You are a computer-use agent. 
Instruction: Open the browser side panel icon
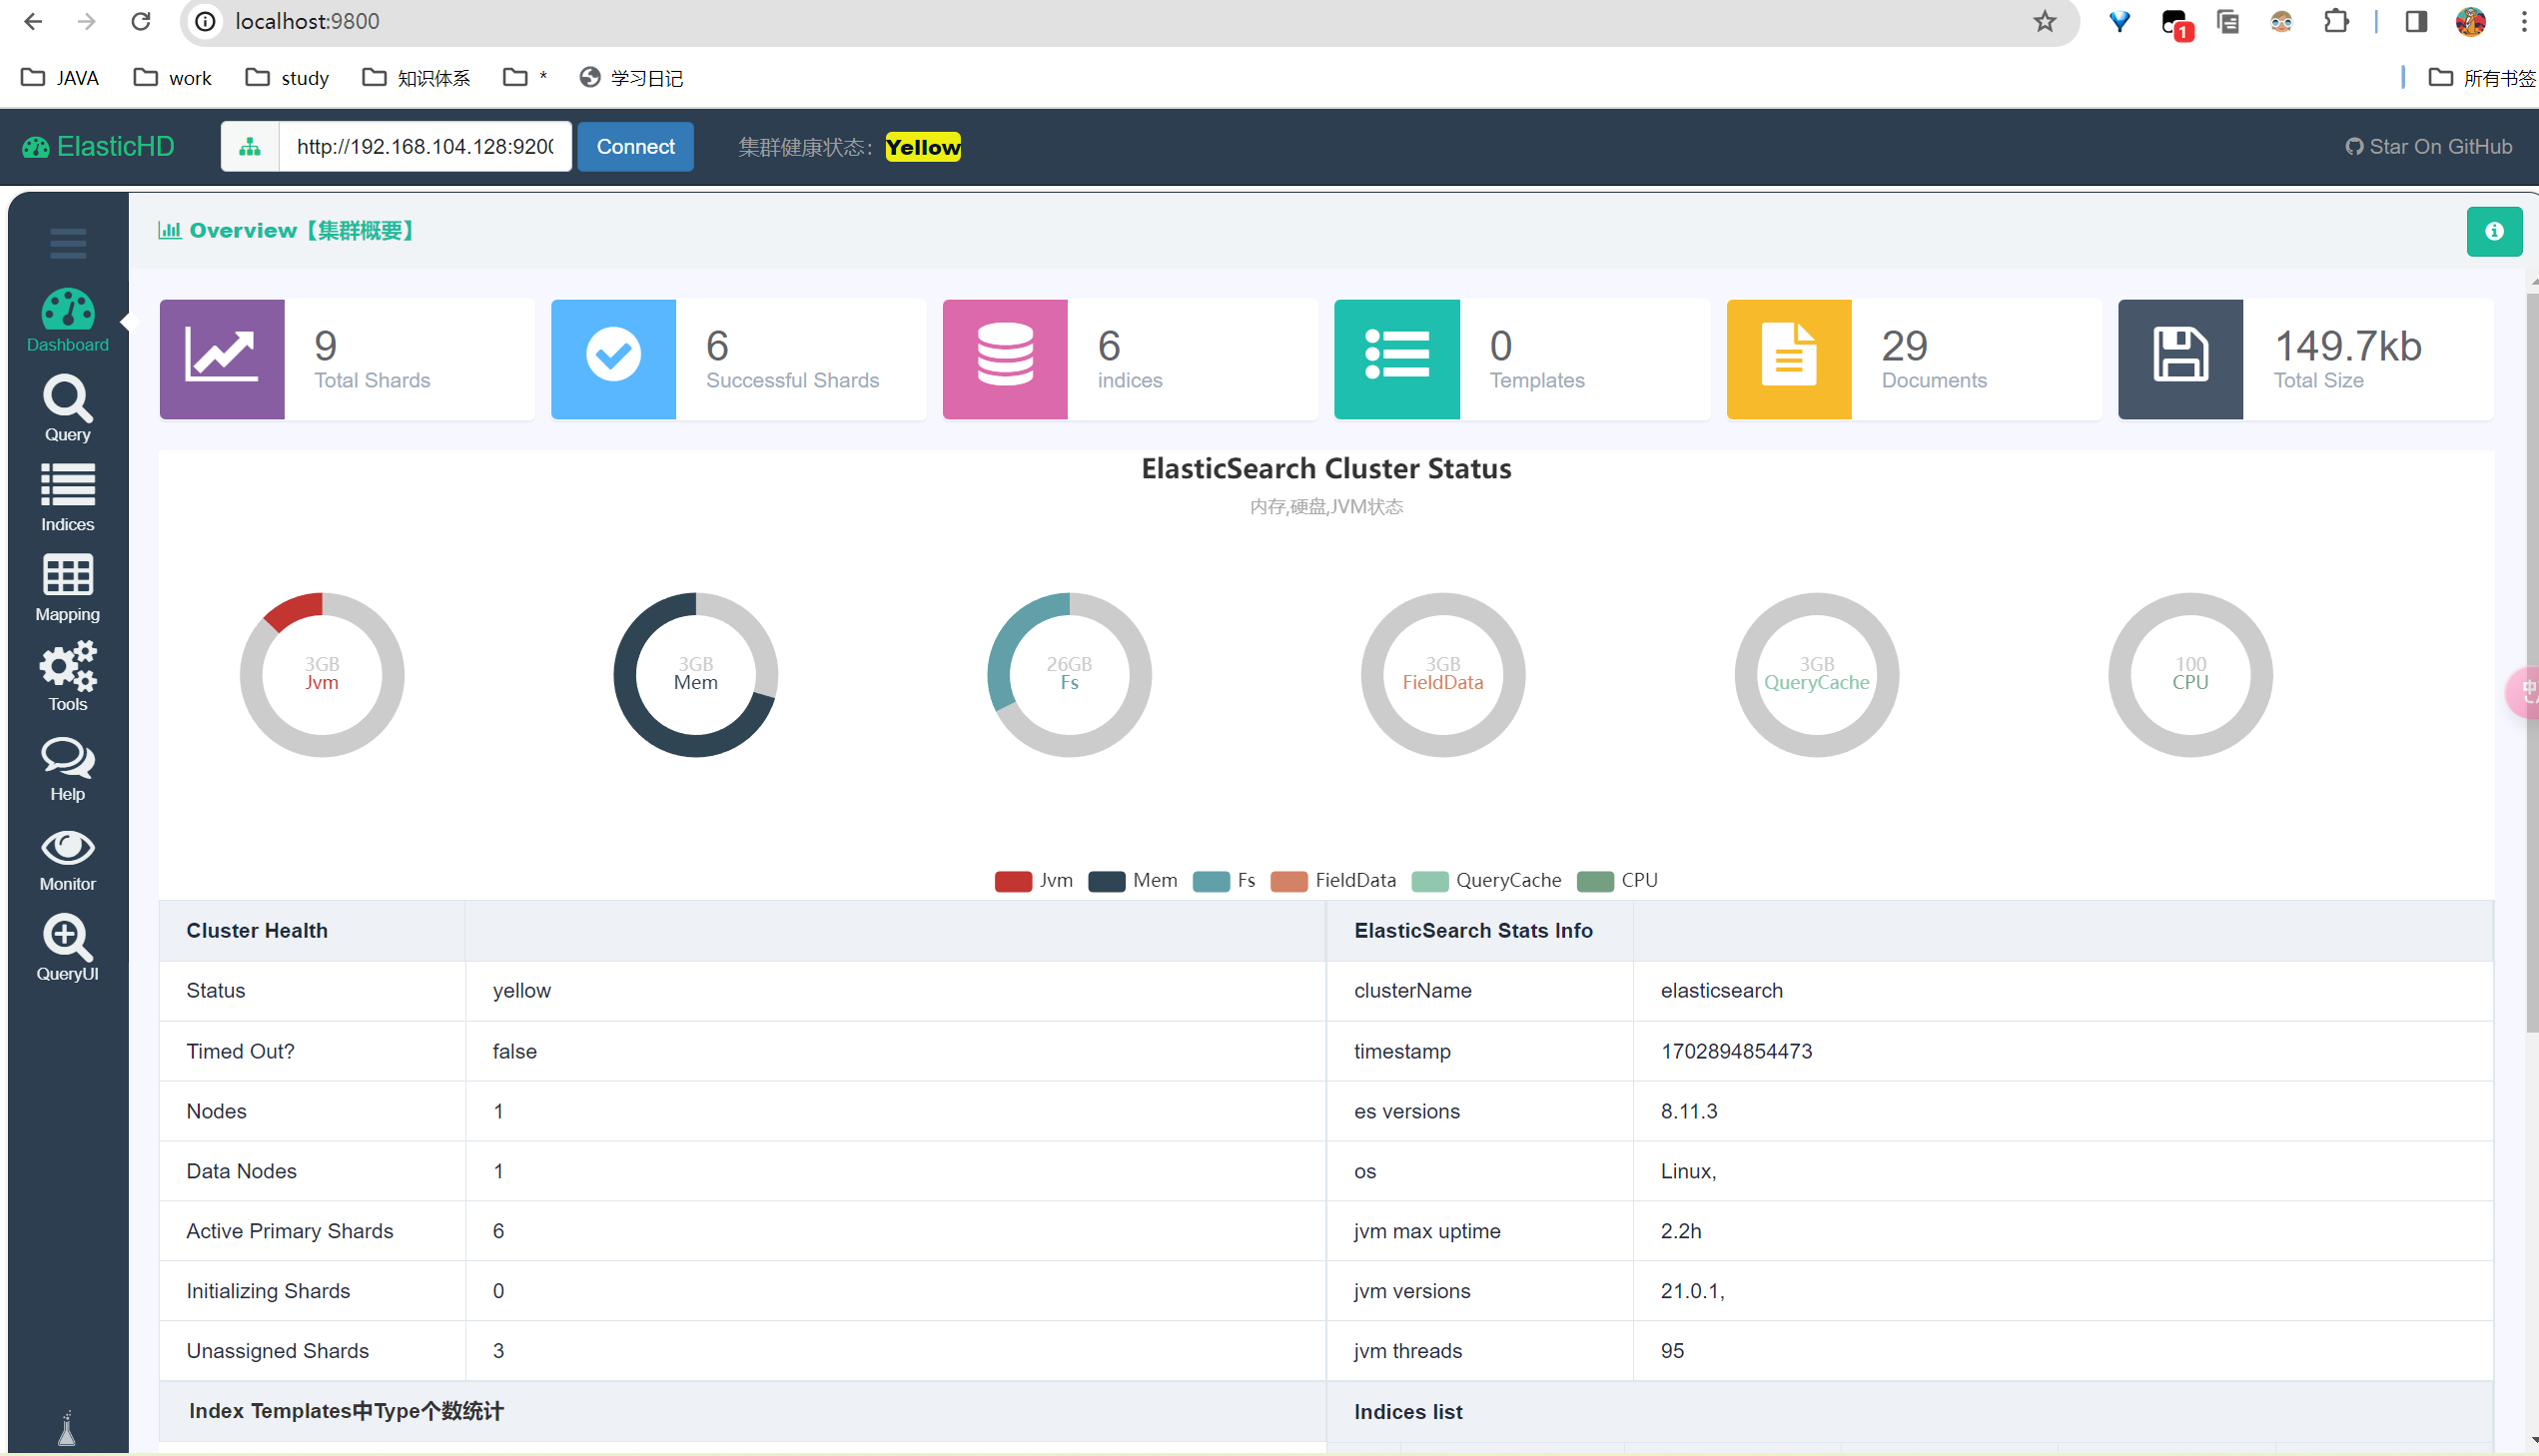(2415, 21)
